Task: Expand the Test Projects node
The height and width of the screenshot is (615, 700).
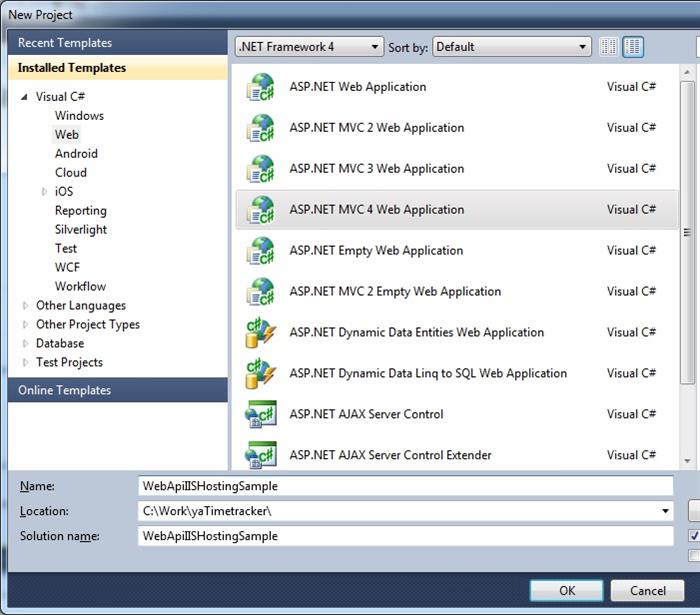Action: tap(25, 362)
